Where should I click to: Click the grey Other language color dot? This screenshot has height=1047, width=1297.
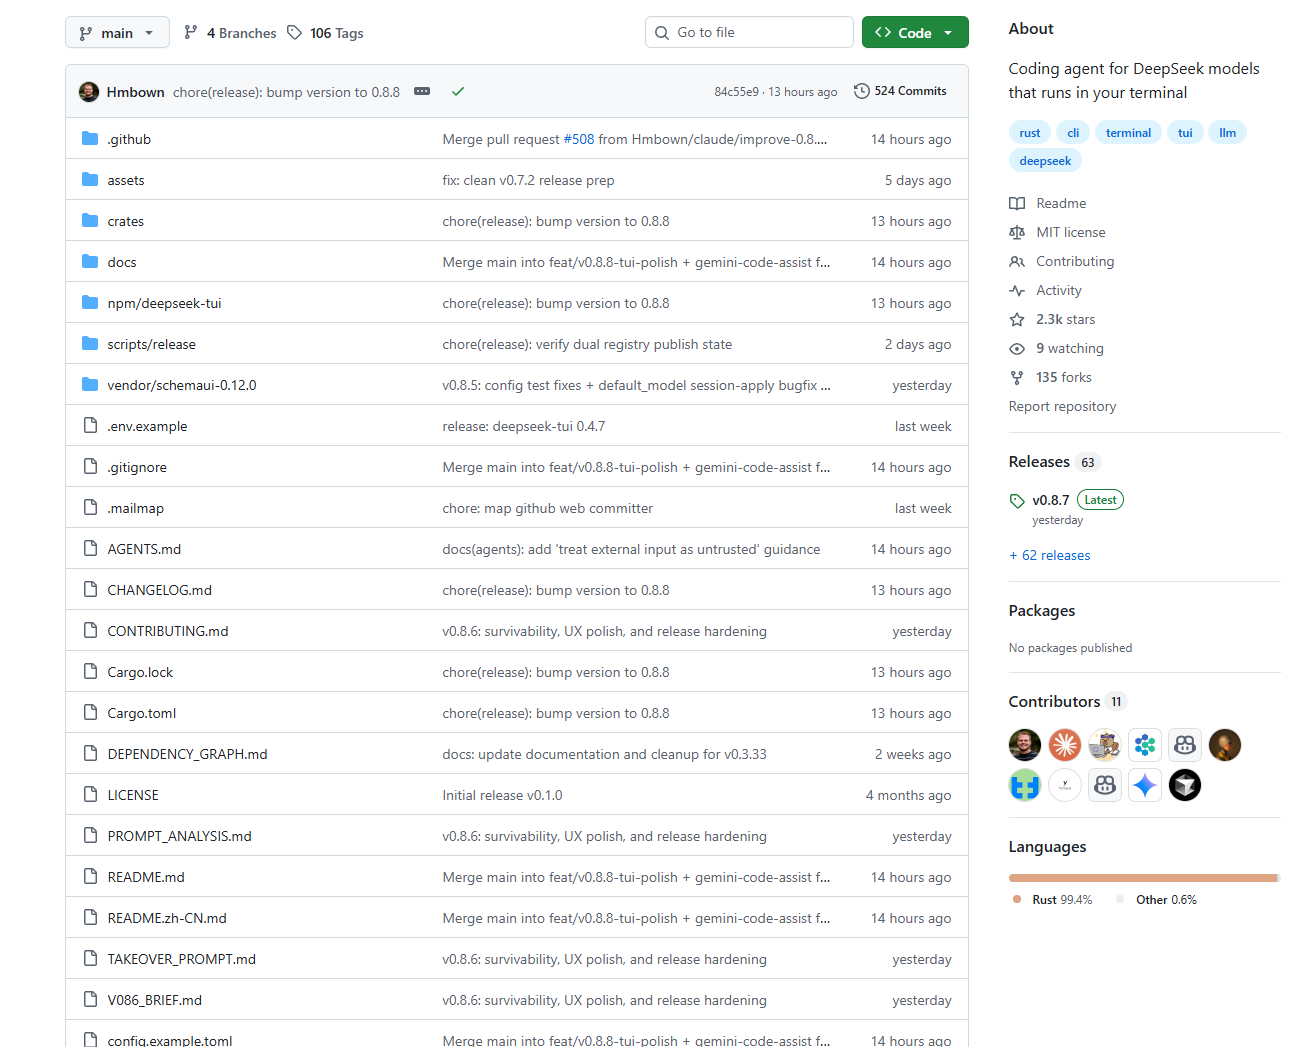pyautogui.click(x=1120, y=899)
